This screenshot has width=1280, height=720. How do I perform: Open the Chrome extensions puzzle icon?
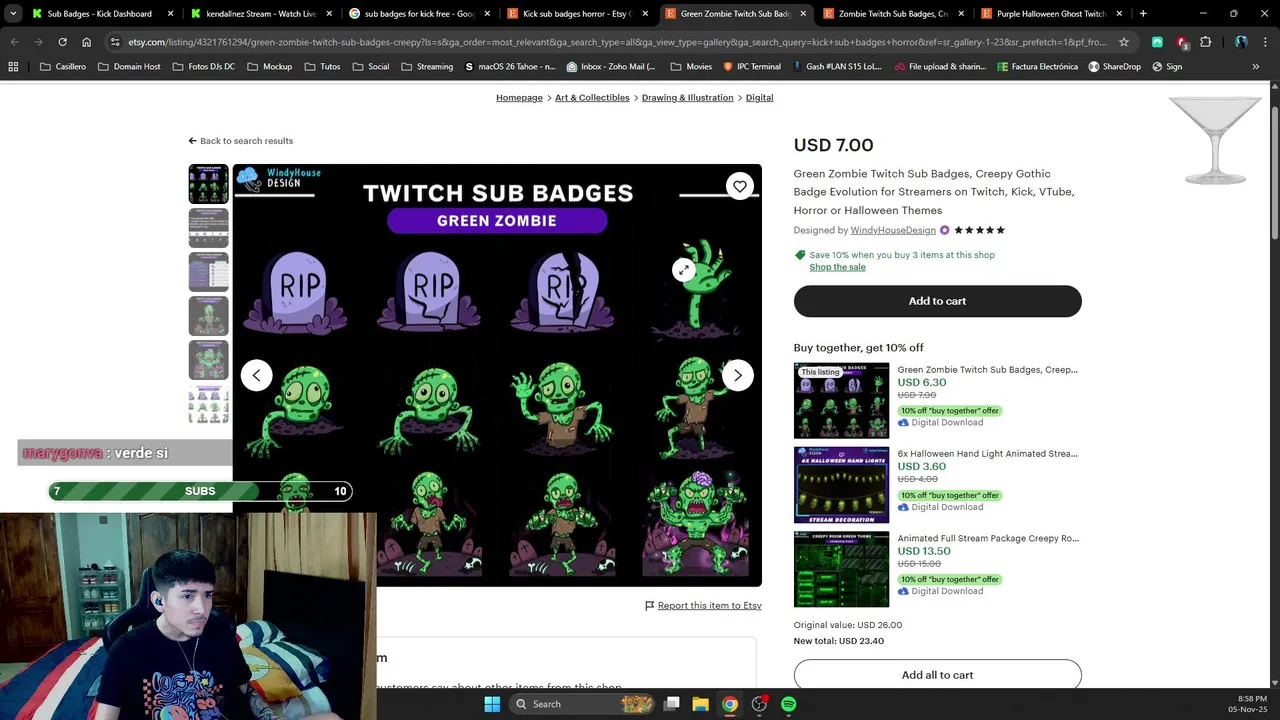(x=1205, y=42)
